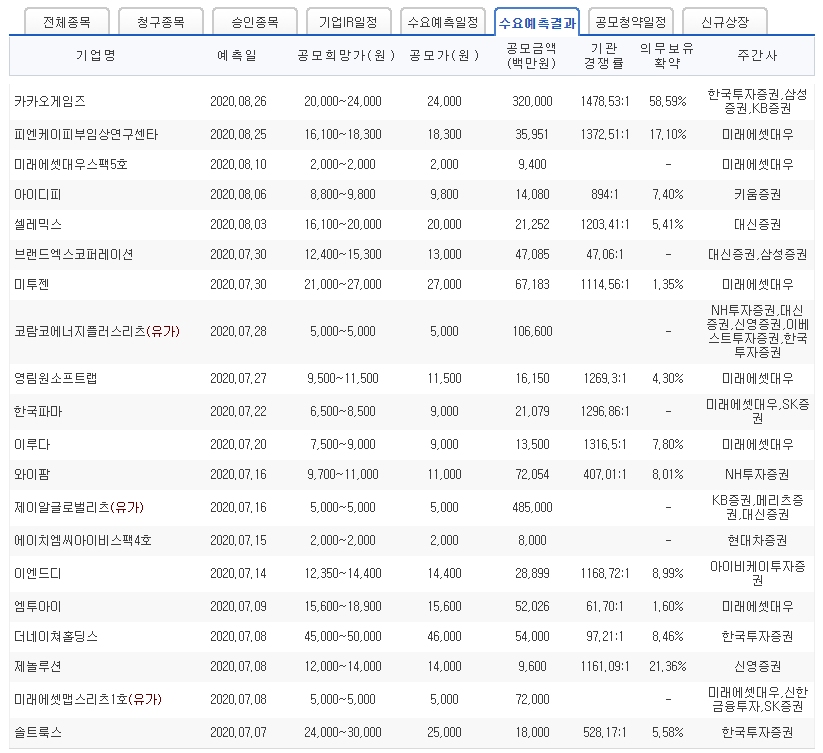Select 브랜드엑스코퍼레이션 row name
The width and height of the screenshot is (823, 753).
click(x=73, y=254)
